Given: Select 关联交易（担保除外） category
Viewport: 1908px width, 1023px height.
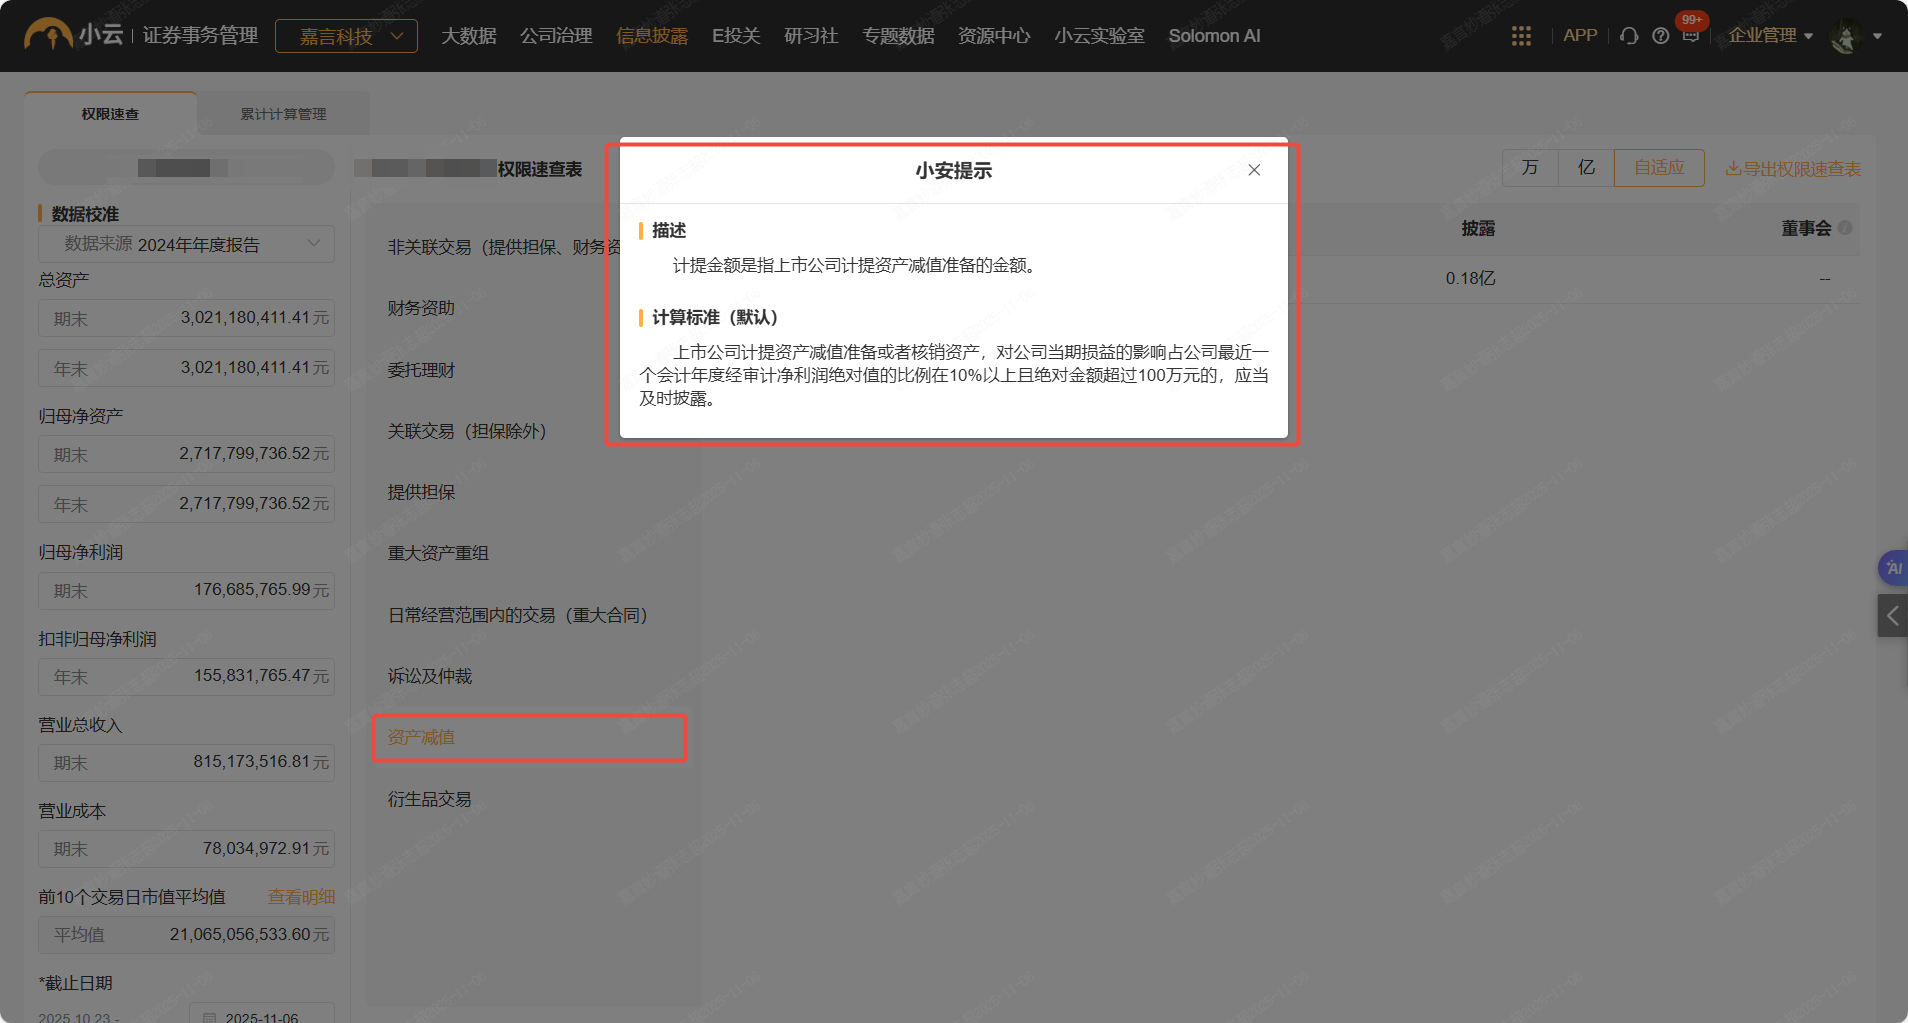Looking at the screenshot, I should point(467,431).
